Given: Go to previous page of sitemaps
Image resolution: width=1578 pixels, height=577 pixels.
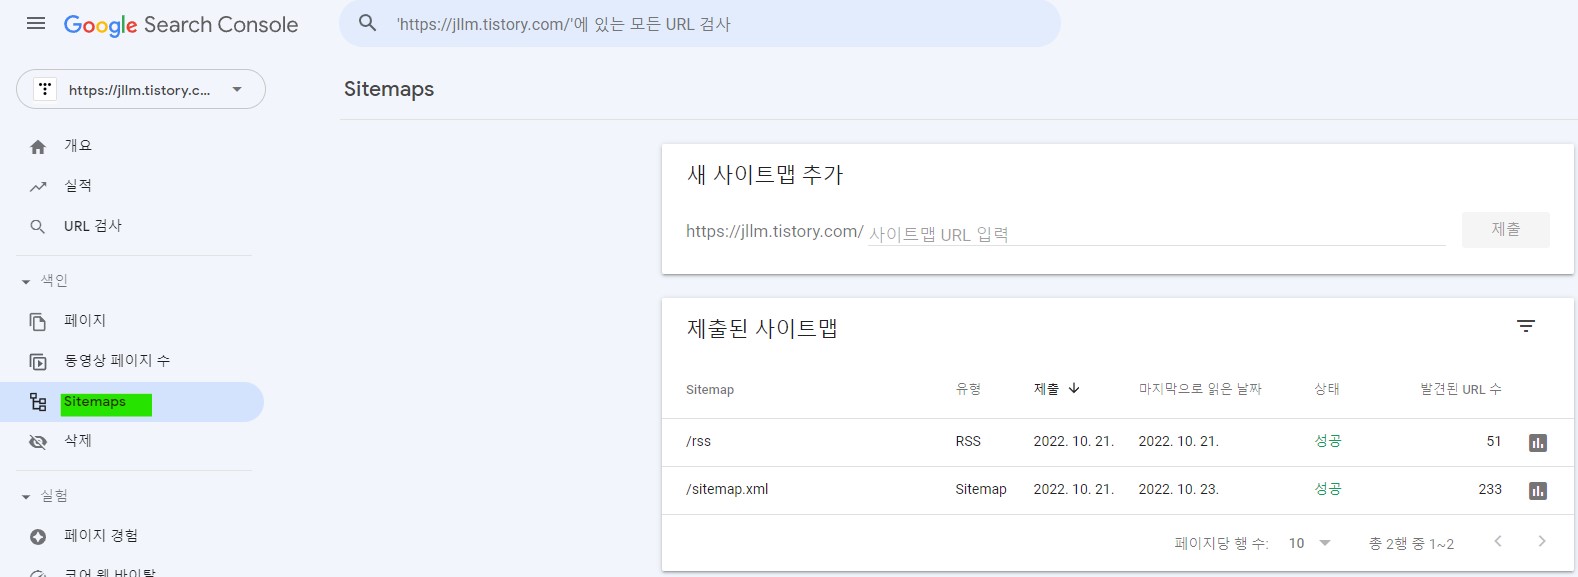Looking at the screenshot, I should pos(1498,541).
